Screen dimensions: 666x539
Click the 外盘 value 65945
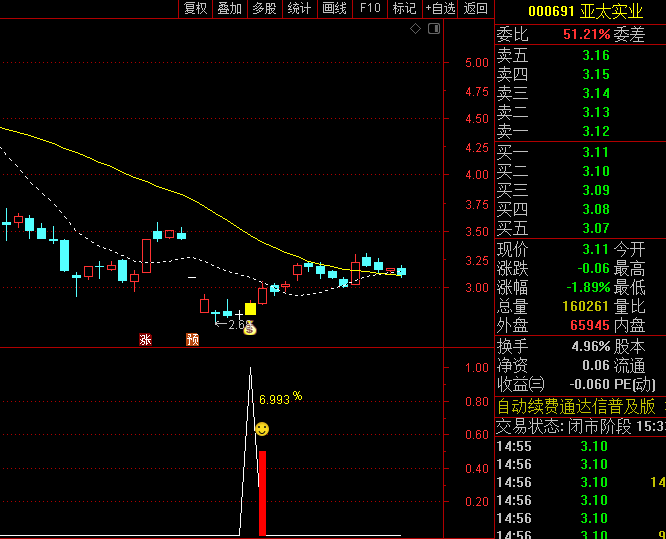tap(590, 325)
